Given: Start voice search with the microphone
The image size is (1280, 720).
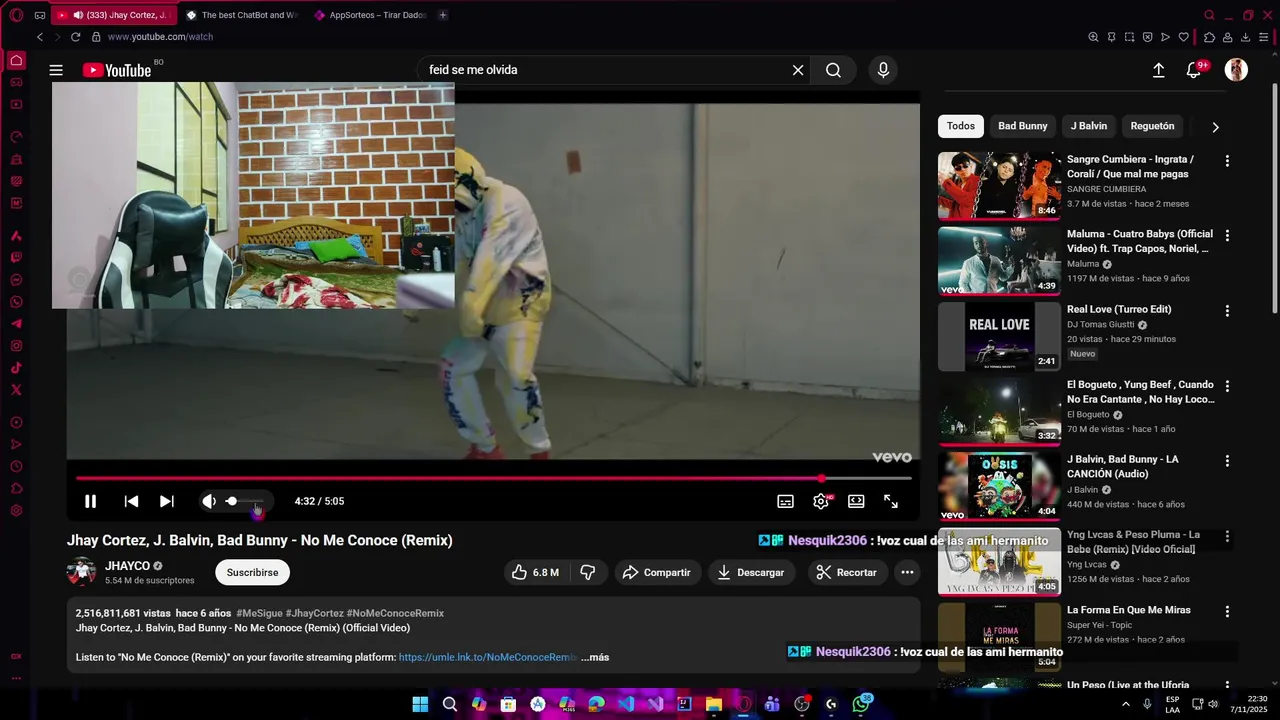Looking at the screenshot, I should coord(883,70).
